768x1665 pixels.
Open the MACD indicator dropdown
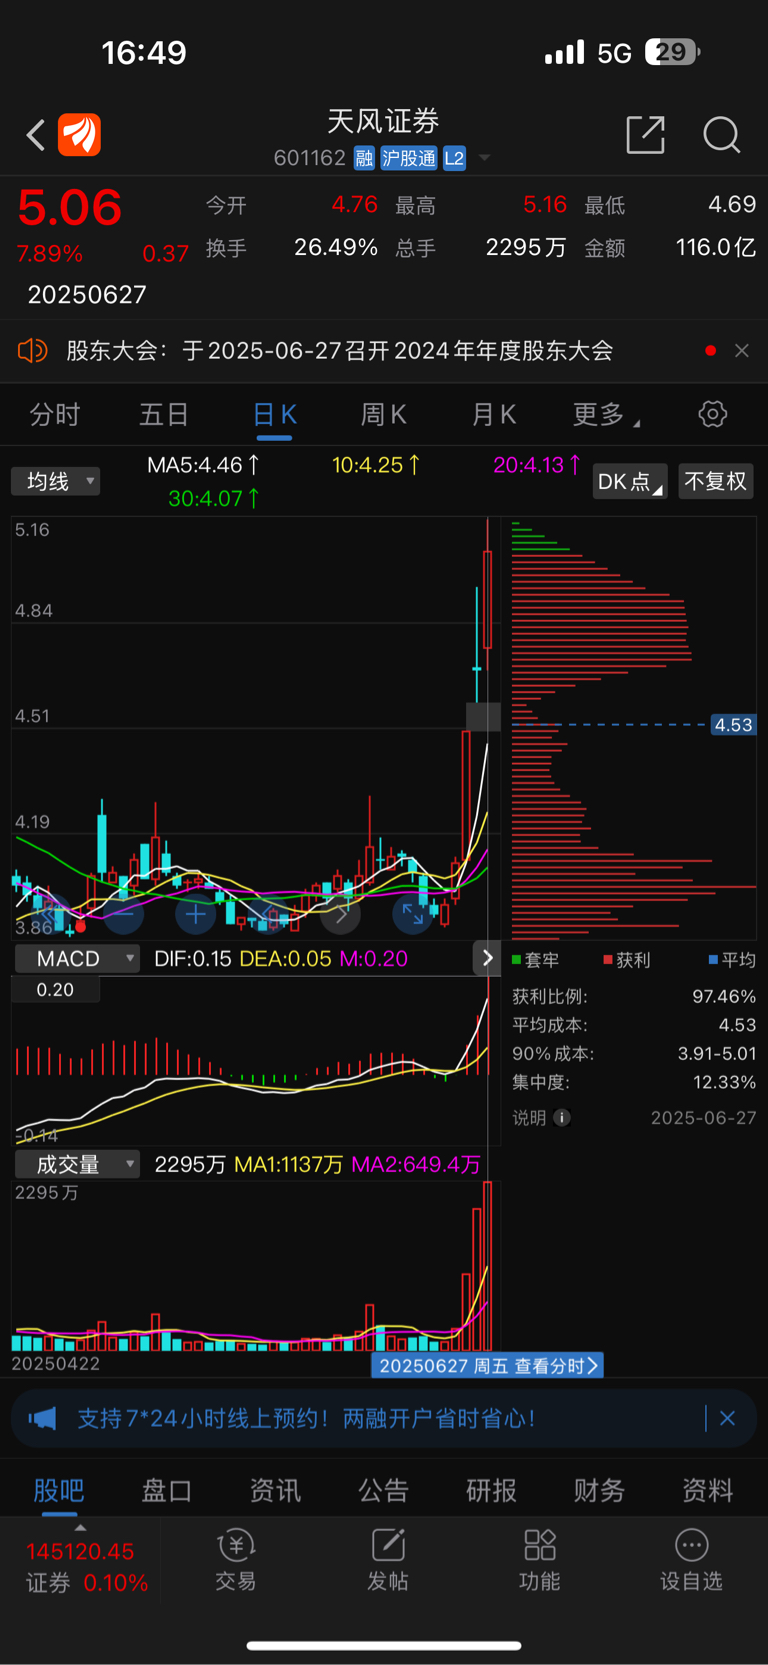(x=77, y=959)
